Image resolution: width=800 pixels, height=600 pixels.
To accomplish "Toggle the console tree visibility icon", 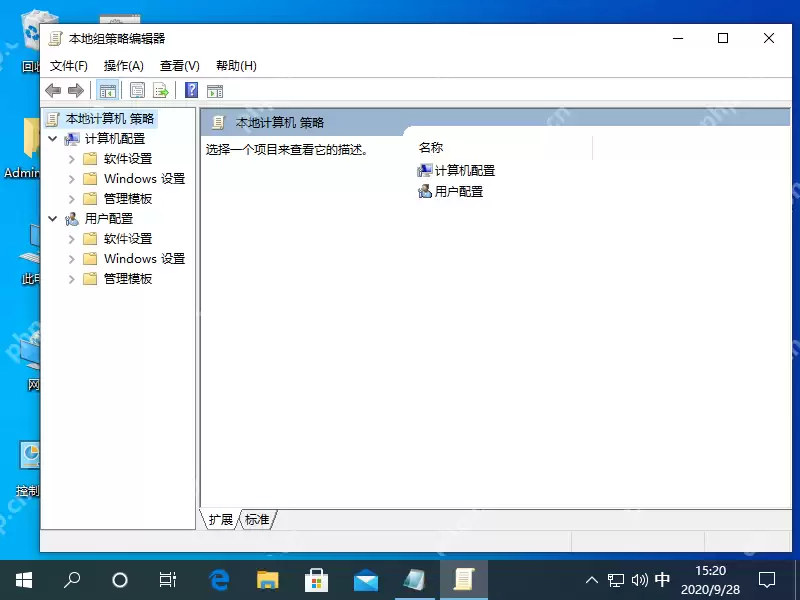I will 110,90.
